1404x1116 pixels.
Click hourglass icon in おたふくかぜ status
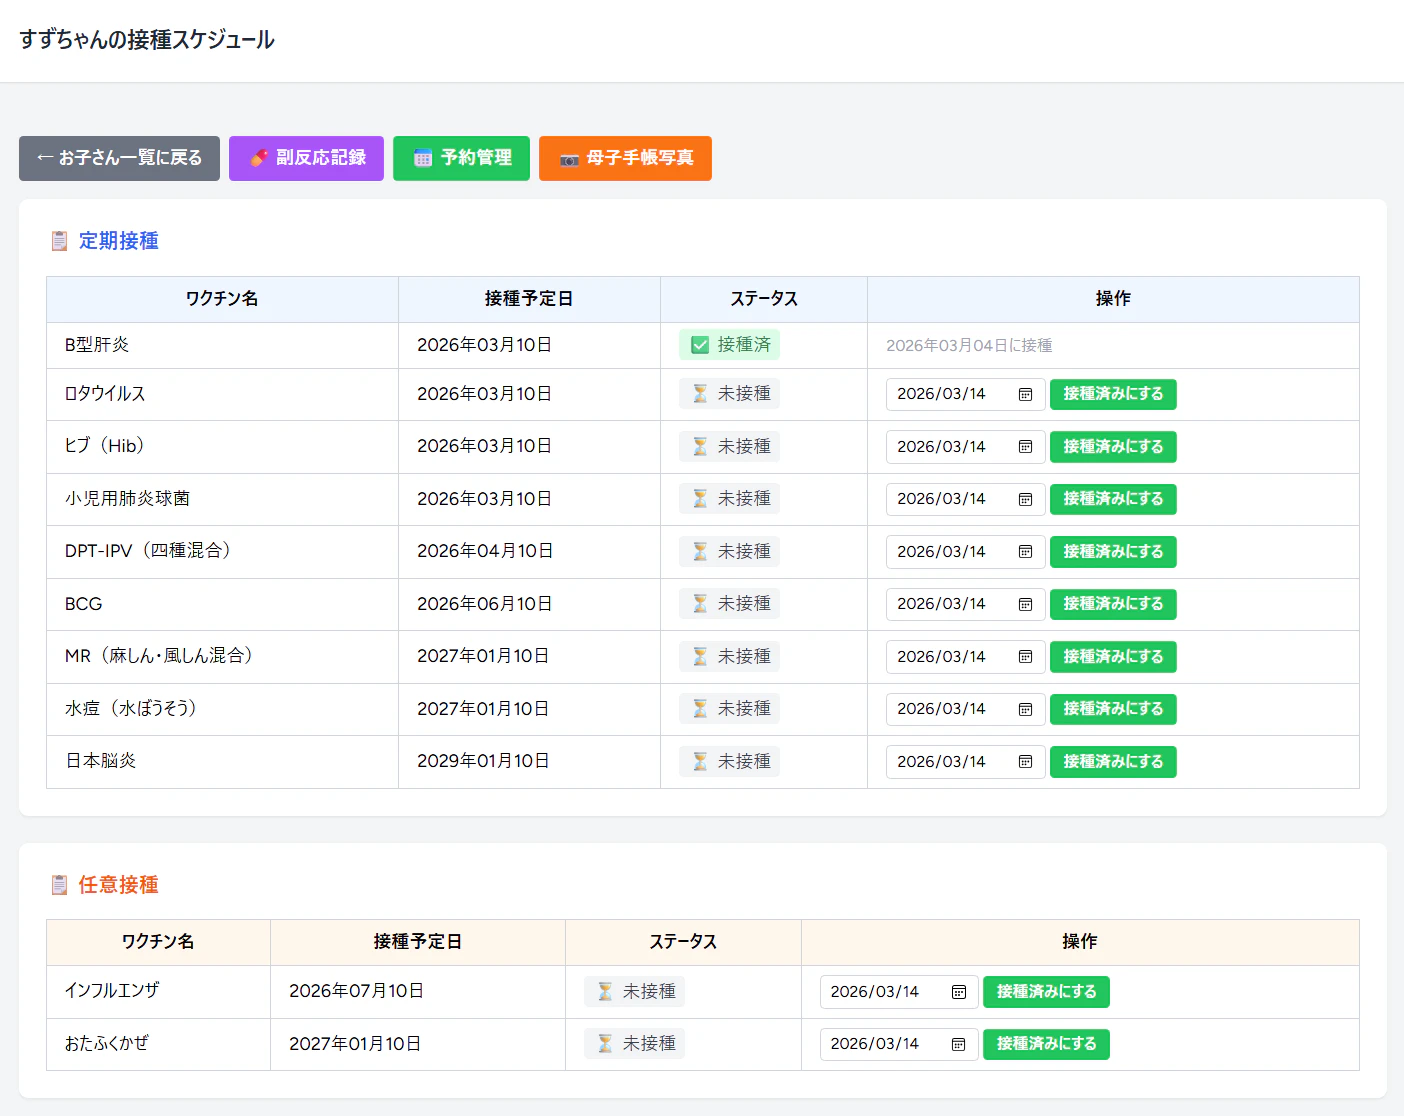point(605,1044)
